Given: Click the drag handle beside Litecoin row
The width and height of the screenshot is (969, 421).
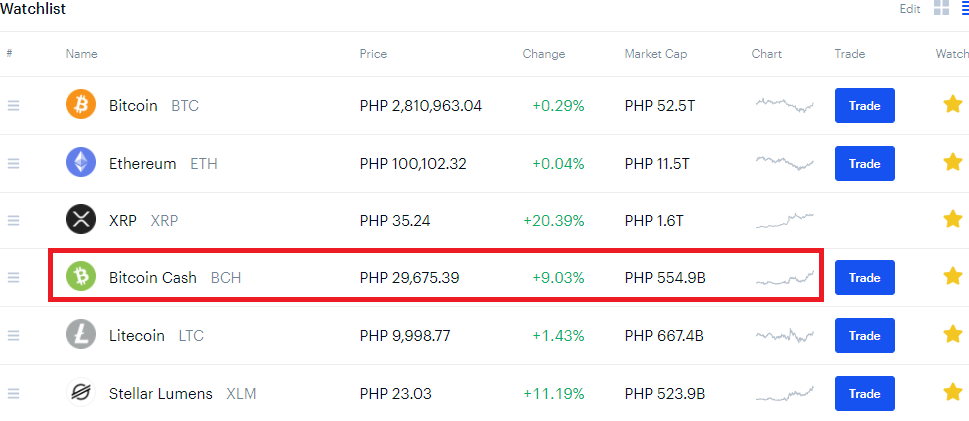Looking at the screenshot, I should point(14,336).
